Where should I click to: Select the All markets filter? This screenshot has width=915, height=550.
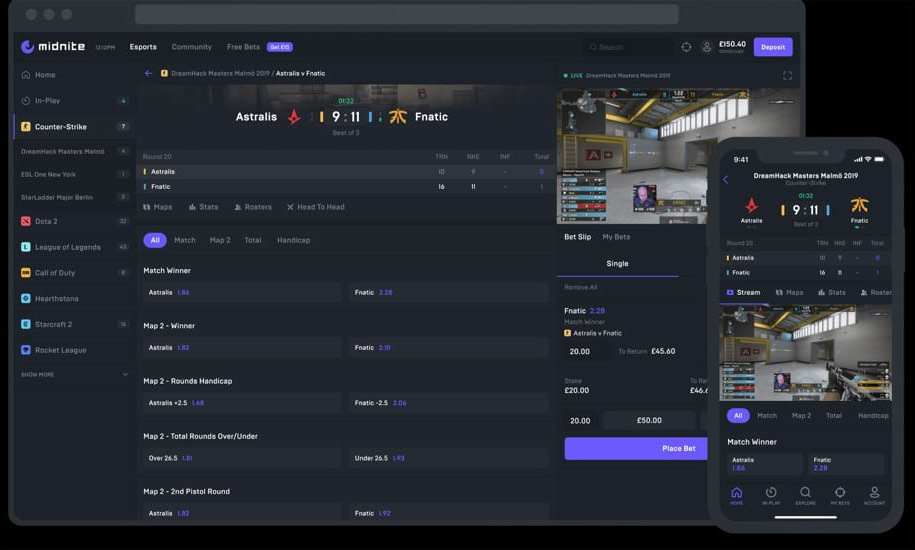click(155, 240)
